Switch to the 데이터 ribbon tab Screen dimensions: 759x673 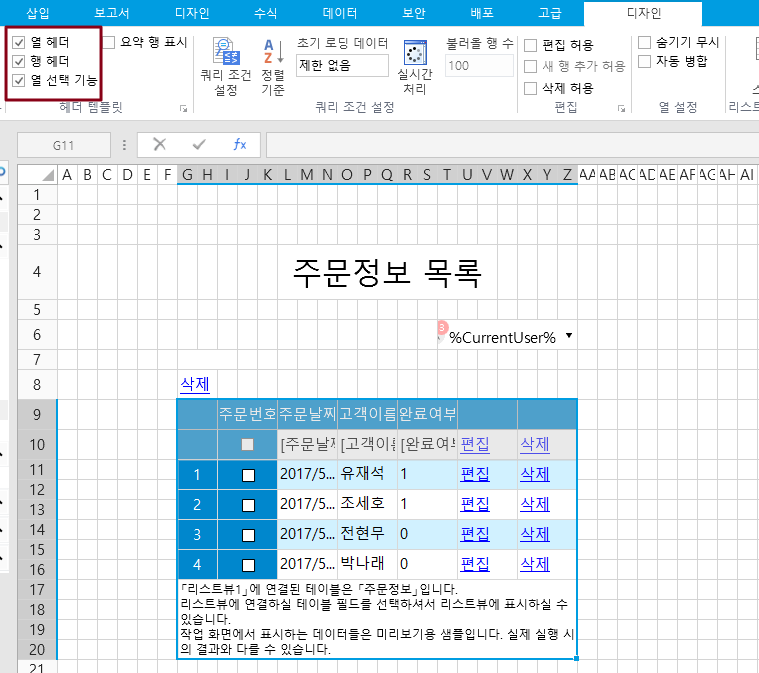click(x=340, y=13)
